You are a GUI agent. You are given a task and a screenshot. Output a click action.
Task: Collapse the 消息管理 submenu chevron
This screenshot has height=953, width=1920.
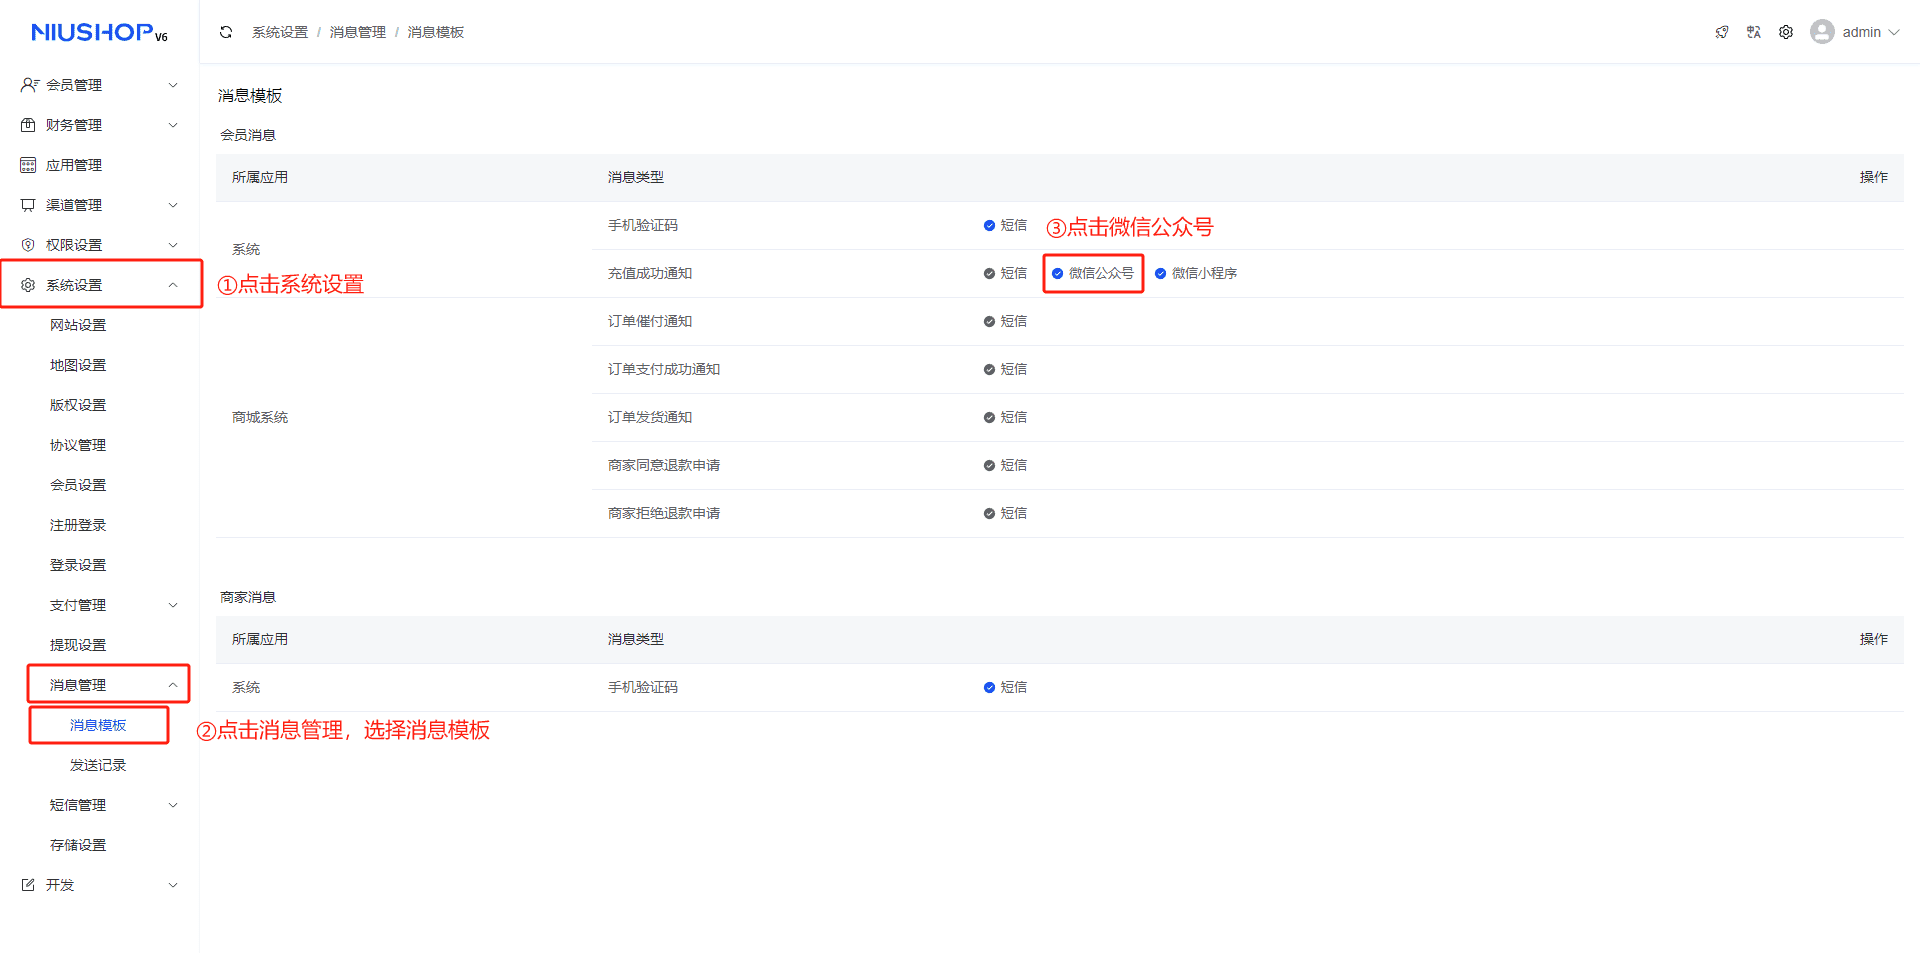(173, 685)
